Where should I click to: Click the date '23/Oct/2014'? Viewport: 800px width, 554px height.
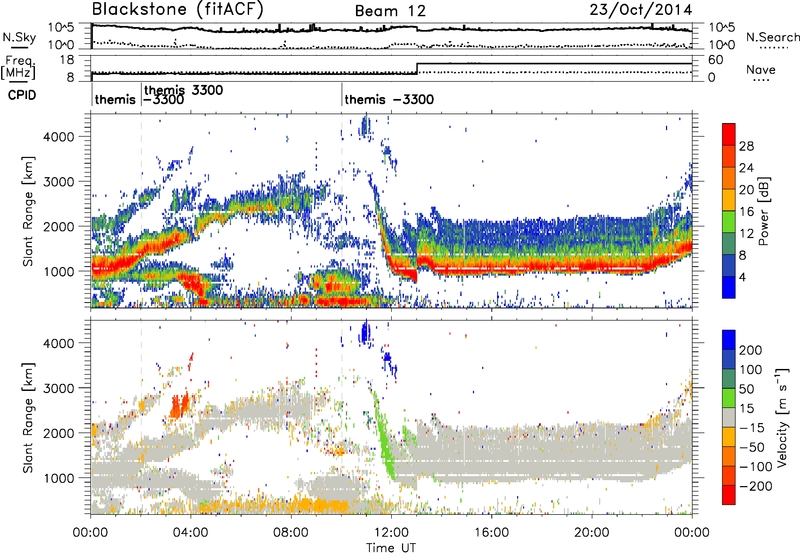[641, 10]
